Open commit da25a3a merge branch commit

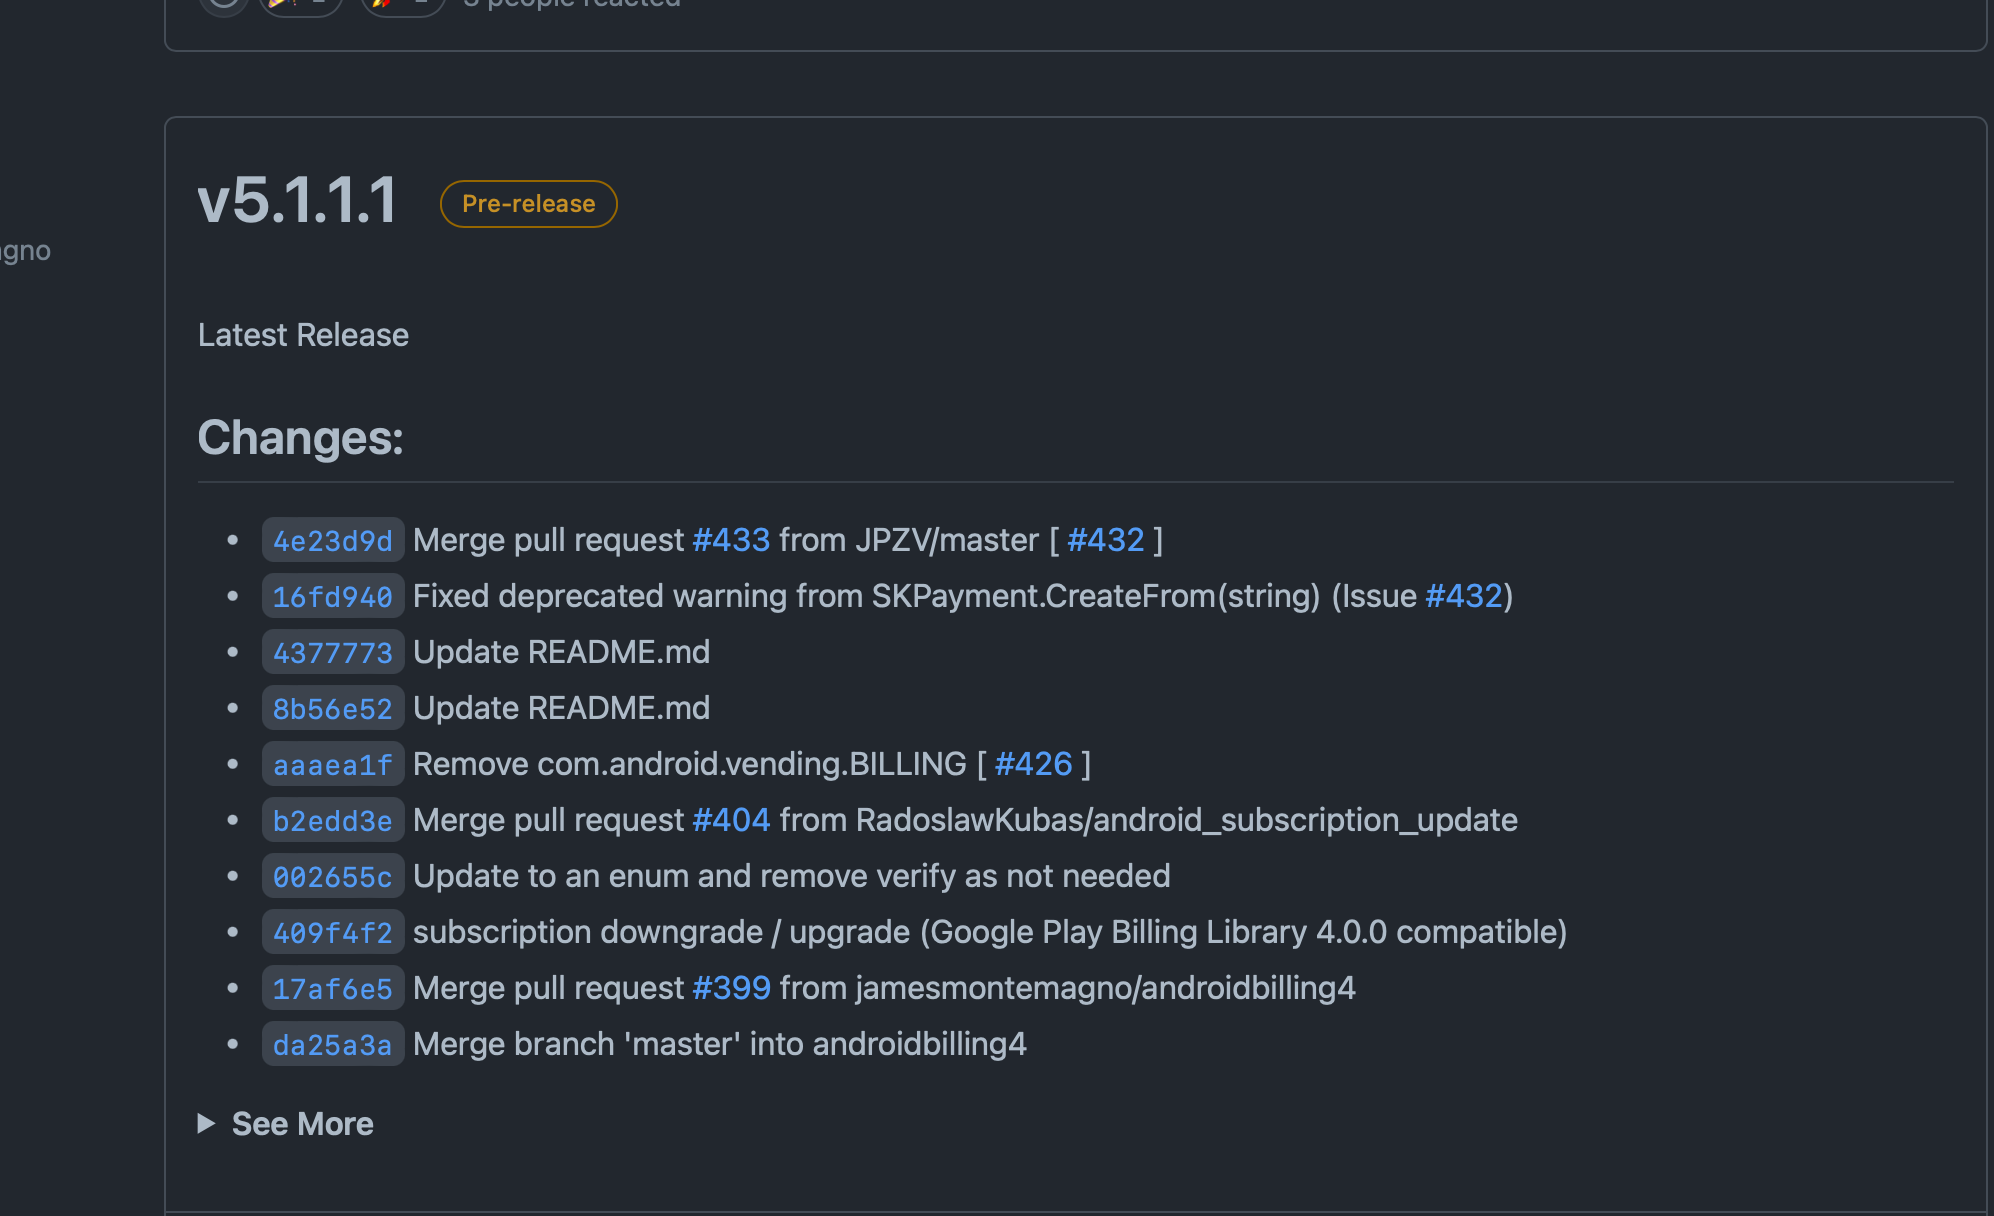[332, 1043]
